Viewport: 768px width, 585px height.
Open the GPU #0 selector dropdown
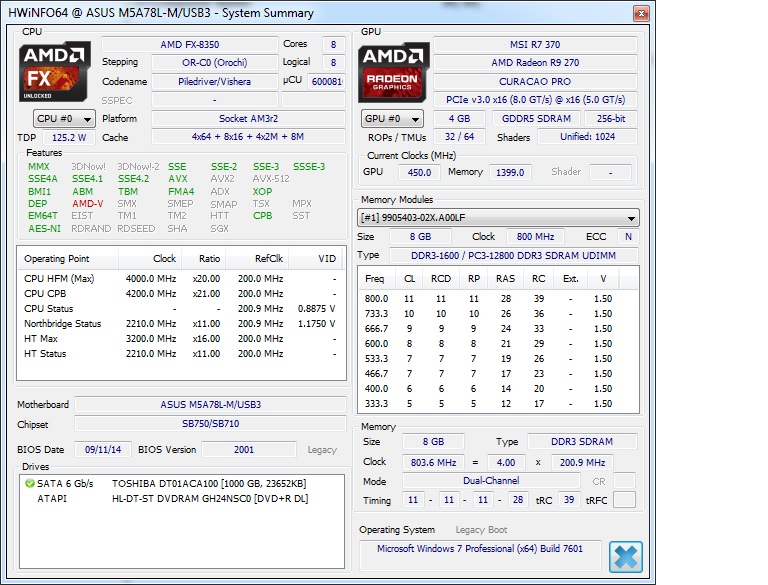tap(393, 119)
